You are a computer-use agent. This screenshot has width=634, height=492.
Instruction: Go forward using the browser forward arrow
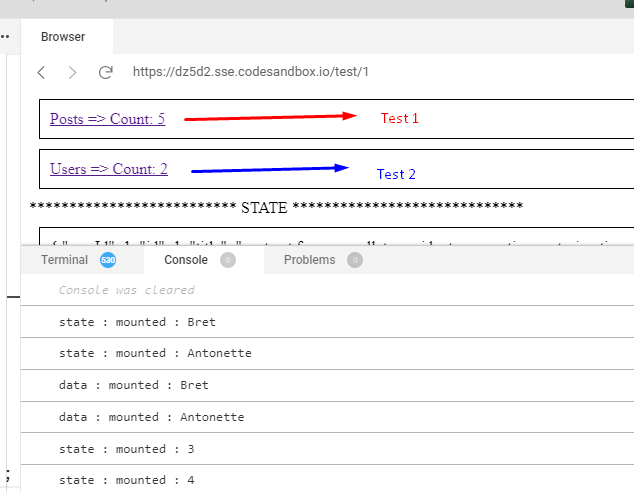(x=72, y=73)
